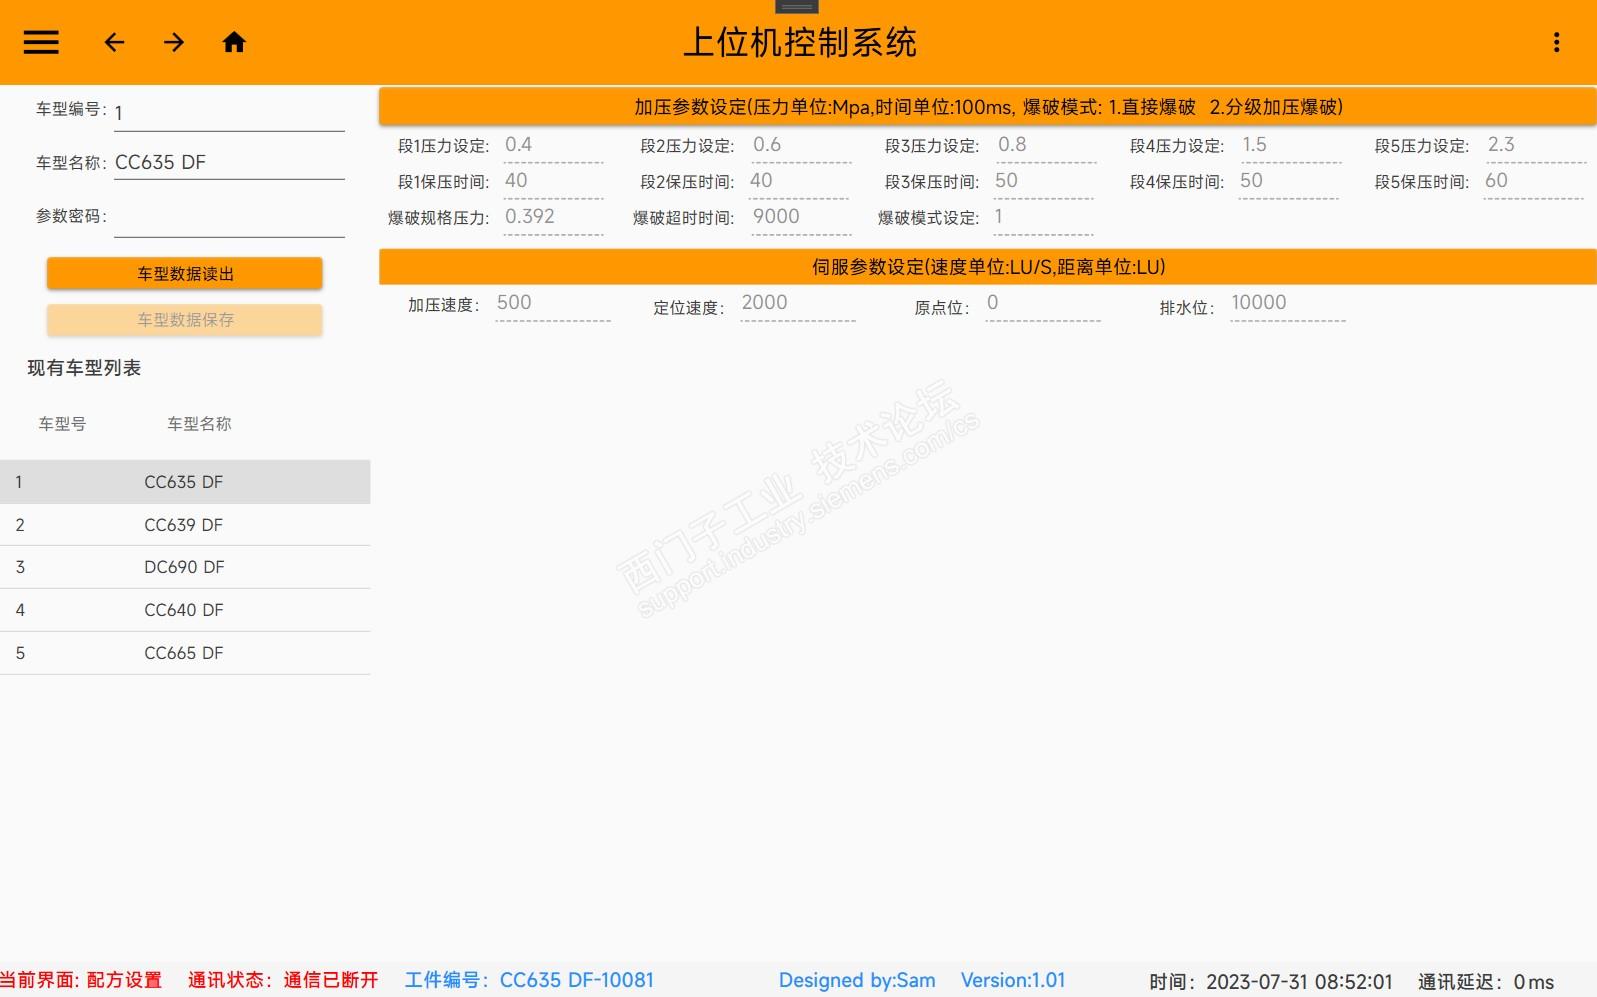This screenshot has height=997, width=1597.
Task: Click the 上位机控制系统 title
Action: point(800,42)
